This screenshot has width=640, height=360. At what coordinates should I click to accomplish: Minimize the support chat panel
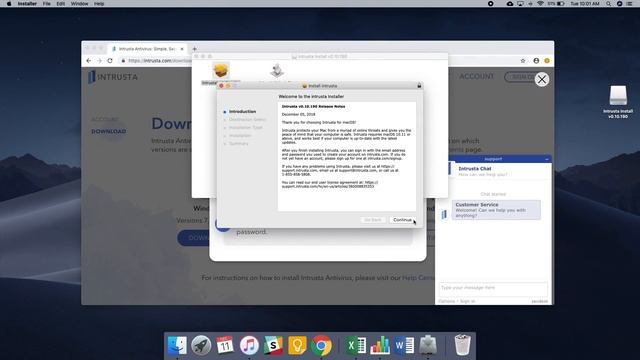pyautogui.click(x=547, y=159)
